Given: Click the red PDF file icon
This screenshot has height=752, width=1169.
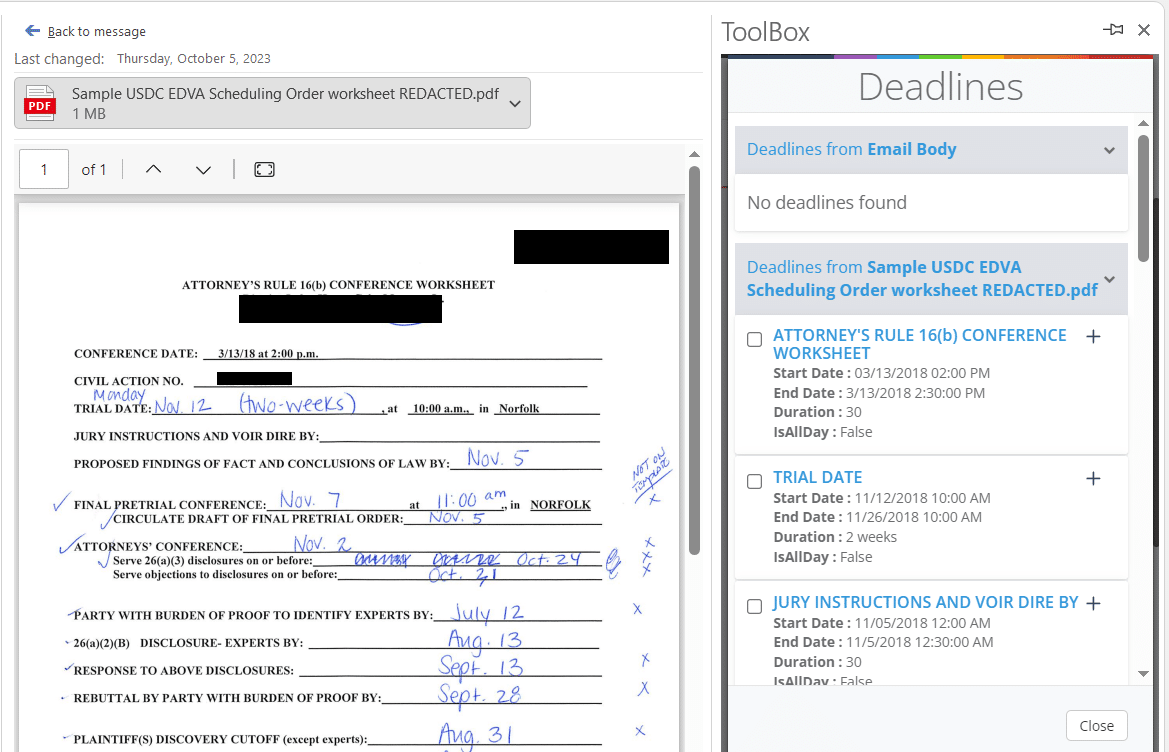Looking at the screenshot, I should pos(40,104).
